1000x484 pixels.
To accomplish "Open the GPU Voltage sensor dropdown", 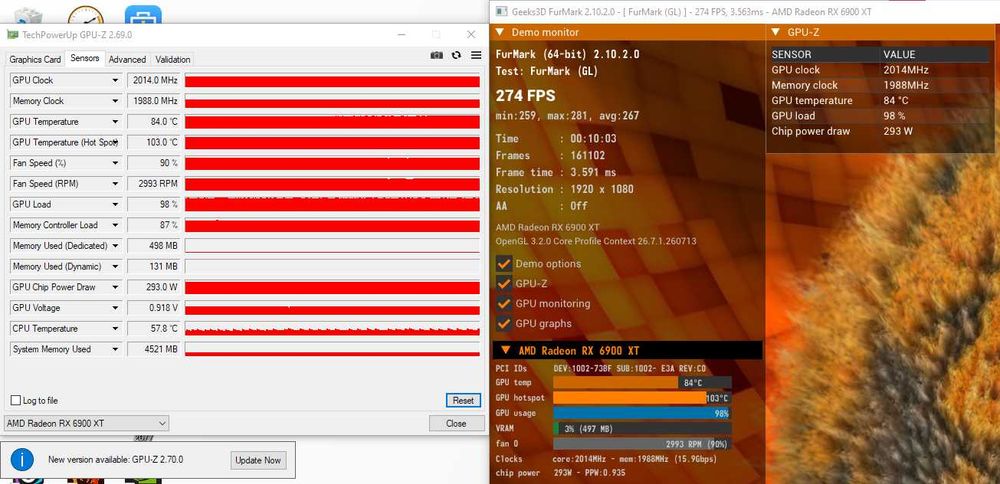I will coord(115,308).
